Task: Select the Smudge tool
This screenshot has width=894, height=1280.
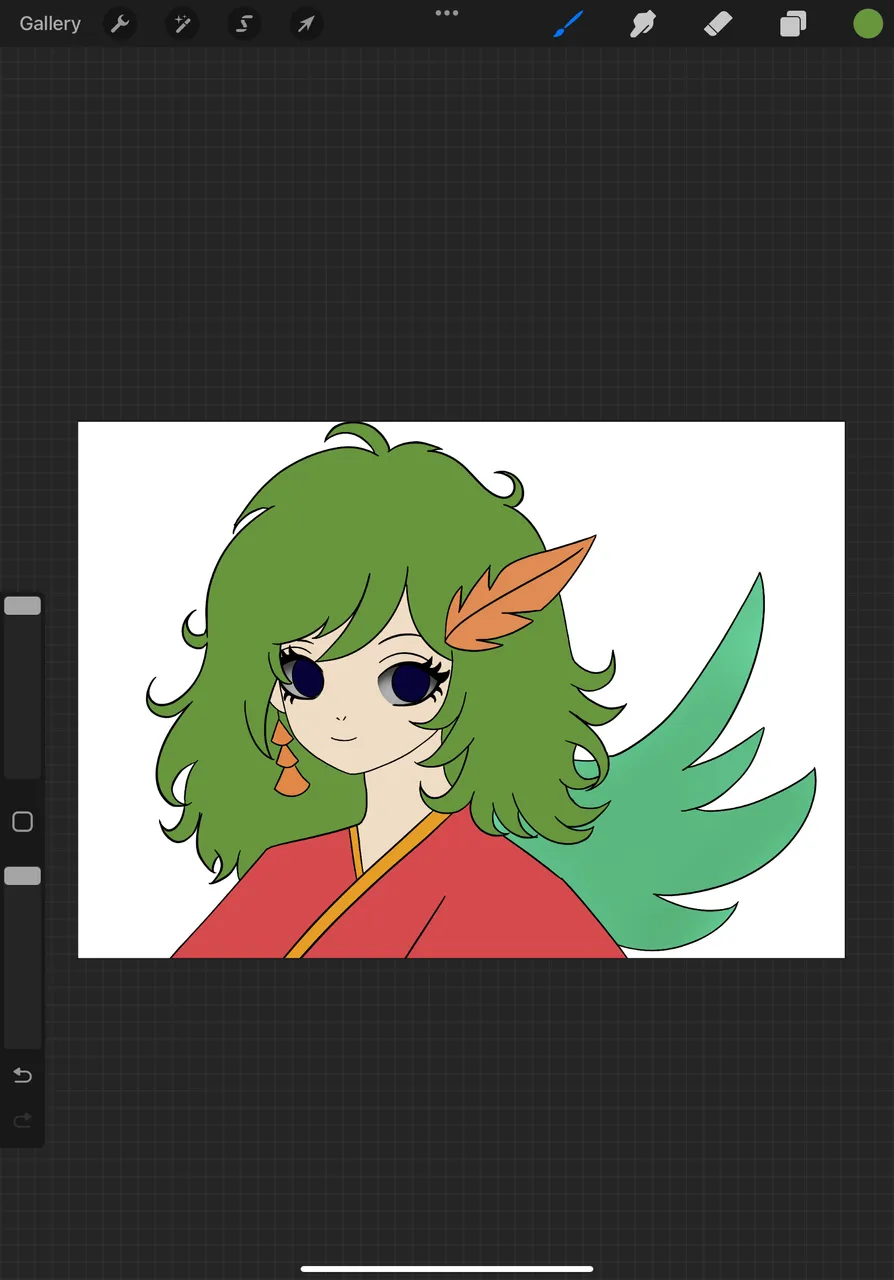Action: (x=642, y=24)
